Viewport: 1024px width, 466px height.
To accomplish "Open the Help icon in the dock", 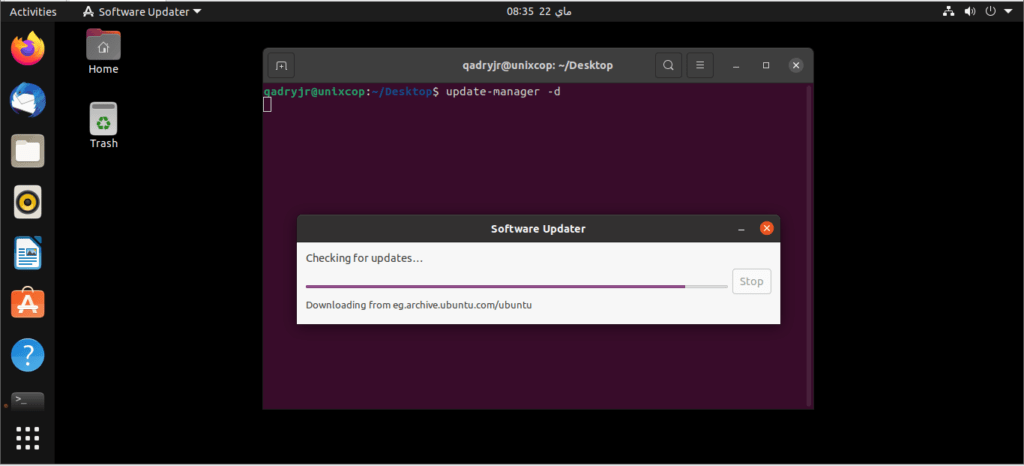I will pos(27,355).
